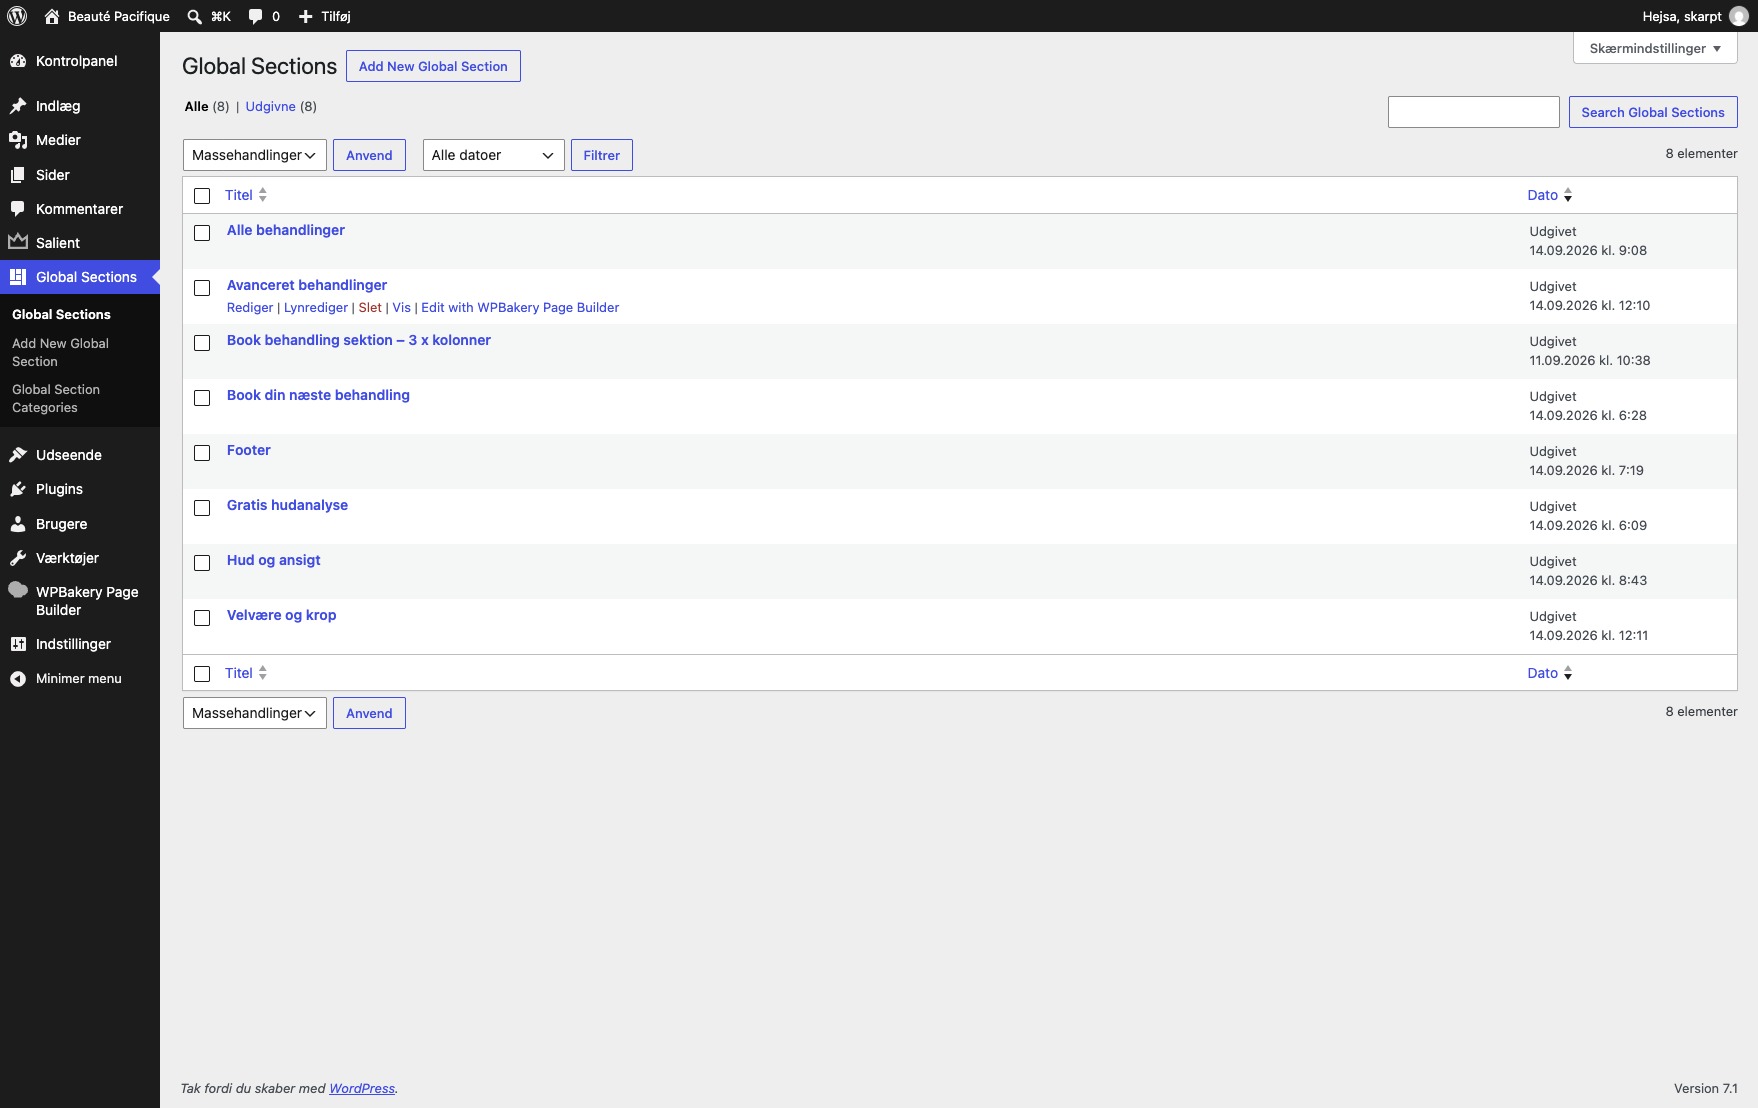Viewport: 1758px width, 1108px height.
Task: Switch to the Udgivne filter view
Action: [270, 106]
